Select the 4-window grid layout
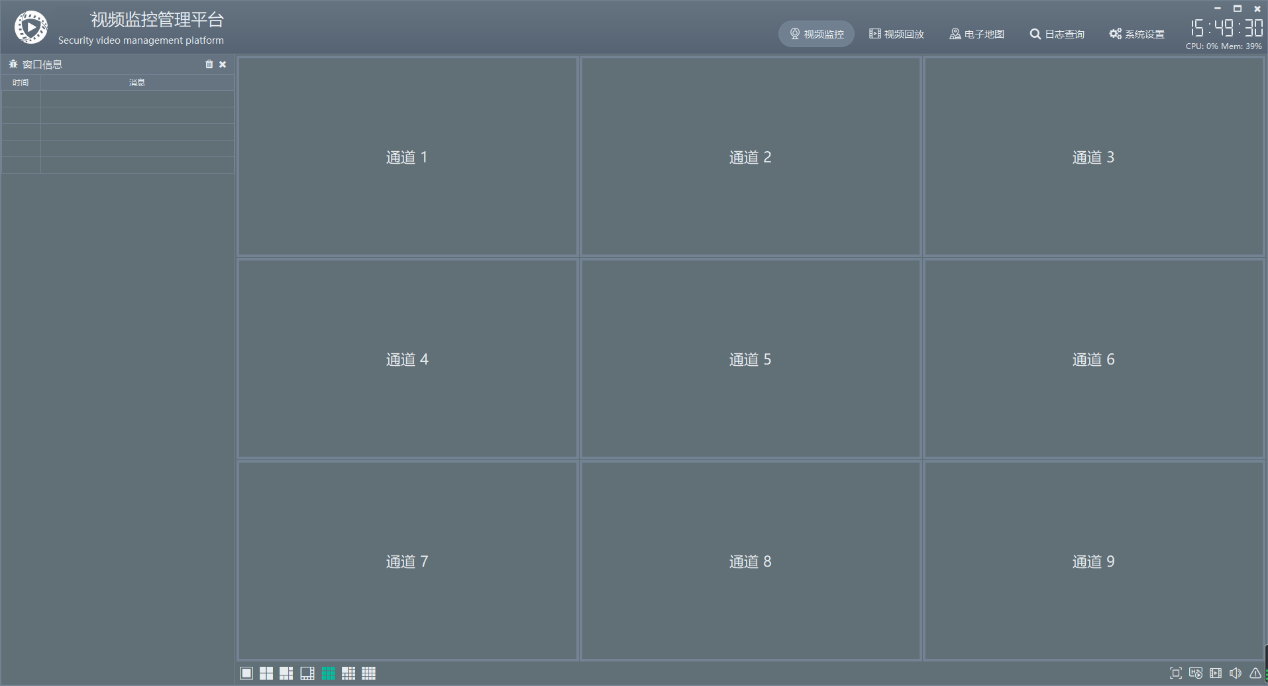 266,673
